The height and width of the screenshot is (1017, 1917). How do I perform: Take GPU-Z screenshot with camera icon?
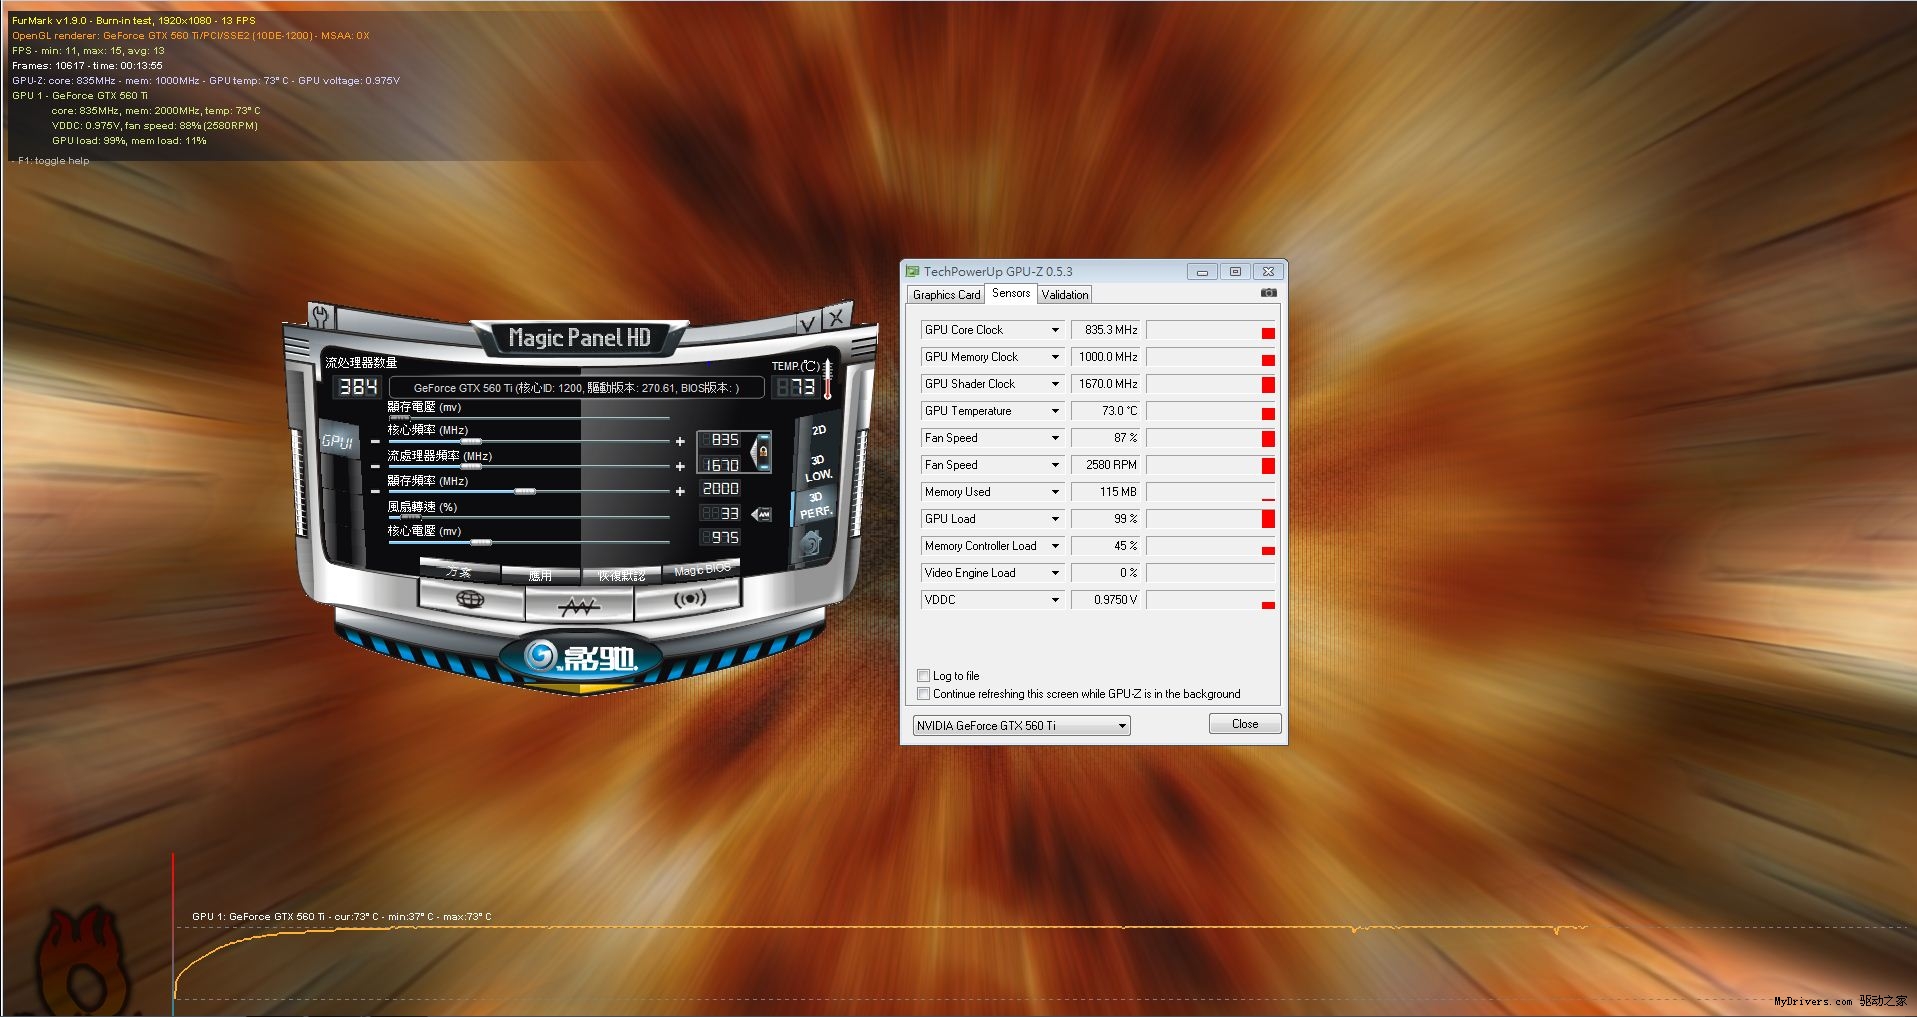pos(1268,293)
